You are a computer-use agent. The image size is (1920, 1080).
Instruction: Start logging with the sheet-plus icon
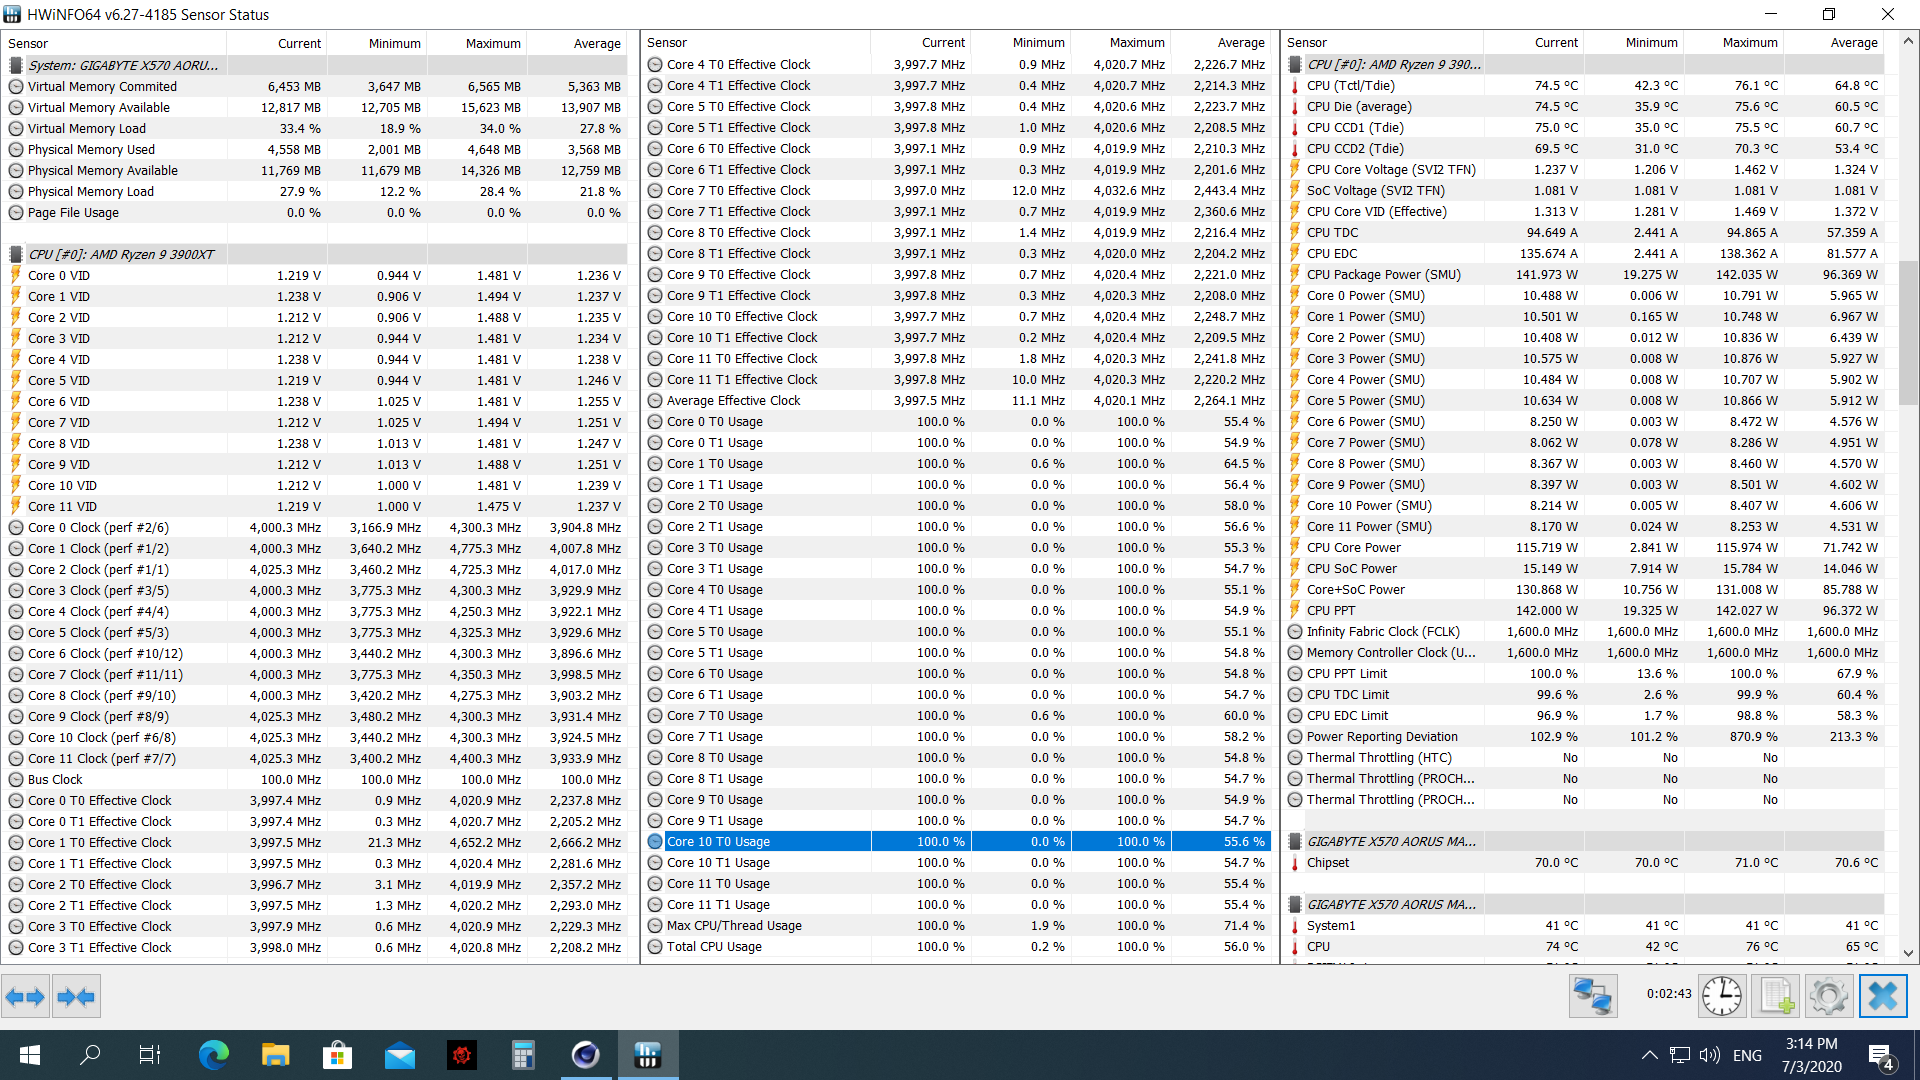pos(1776,996)
